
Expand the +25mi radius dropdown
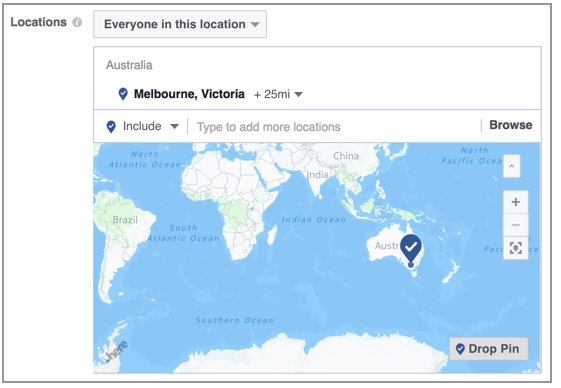click(x=278, y=94)
